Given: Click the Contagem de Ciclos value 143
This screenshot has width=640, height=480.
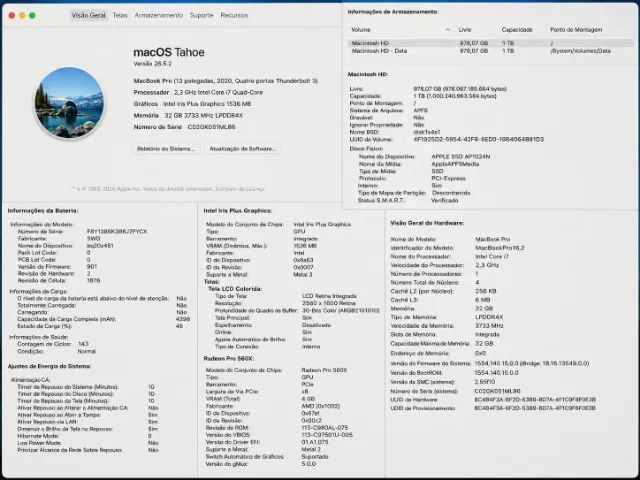Looking at the screenshot, I should tap(83, 344).
